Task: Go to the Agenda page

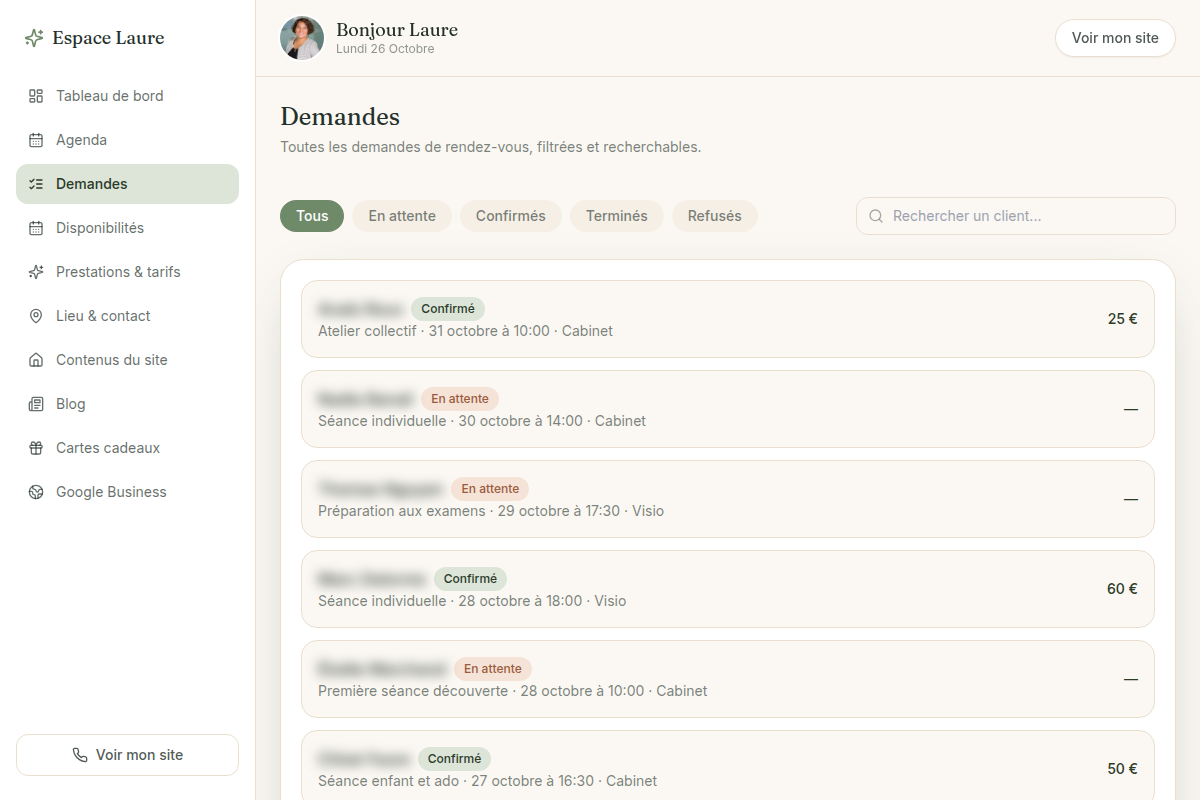Action: point(127,140)
